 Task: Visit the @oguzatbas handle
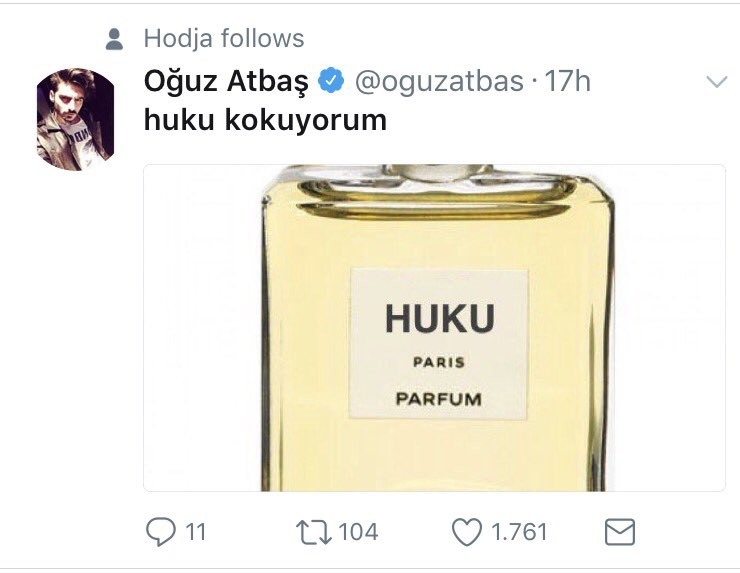coord(439,81)
